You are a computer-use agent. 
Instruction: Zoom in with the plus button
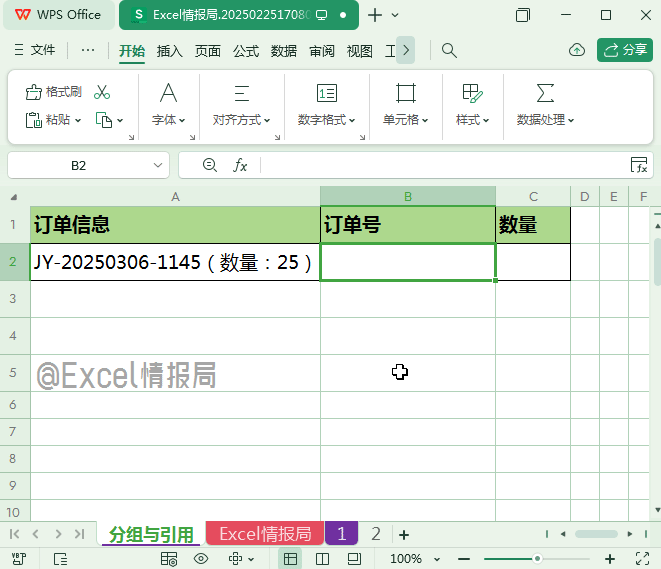610,559
